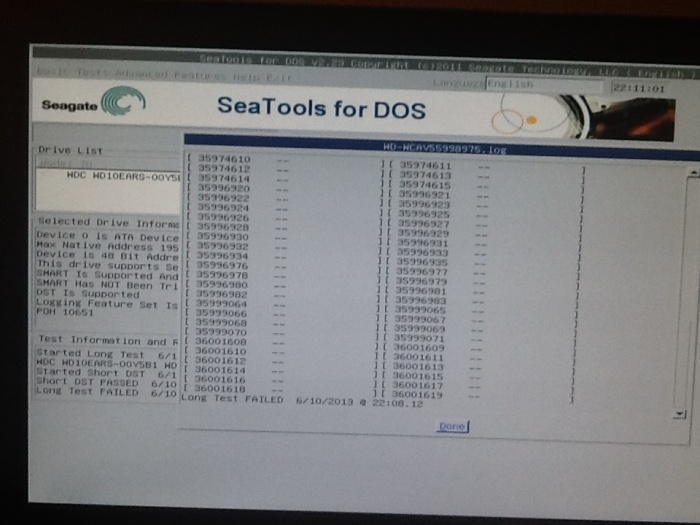700x525 pixels.
Task: Click the log window vertical scrollbar track
Action: pos(686,295)
